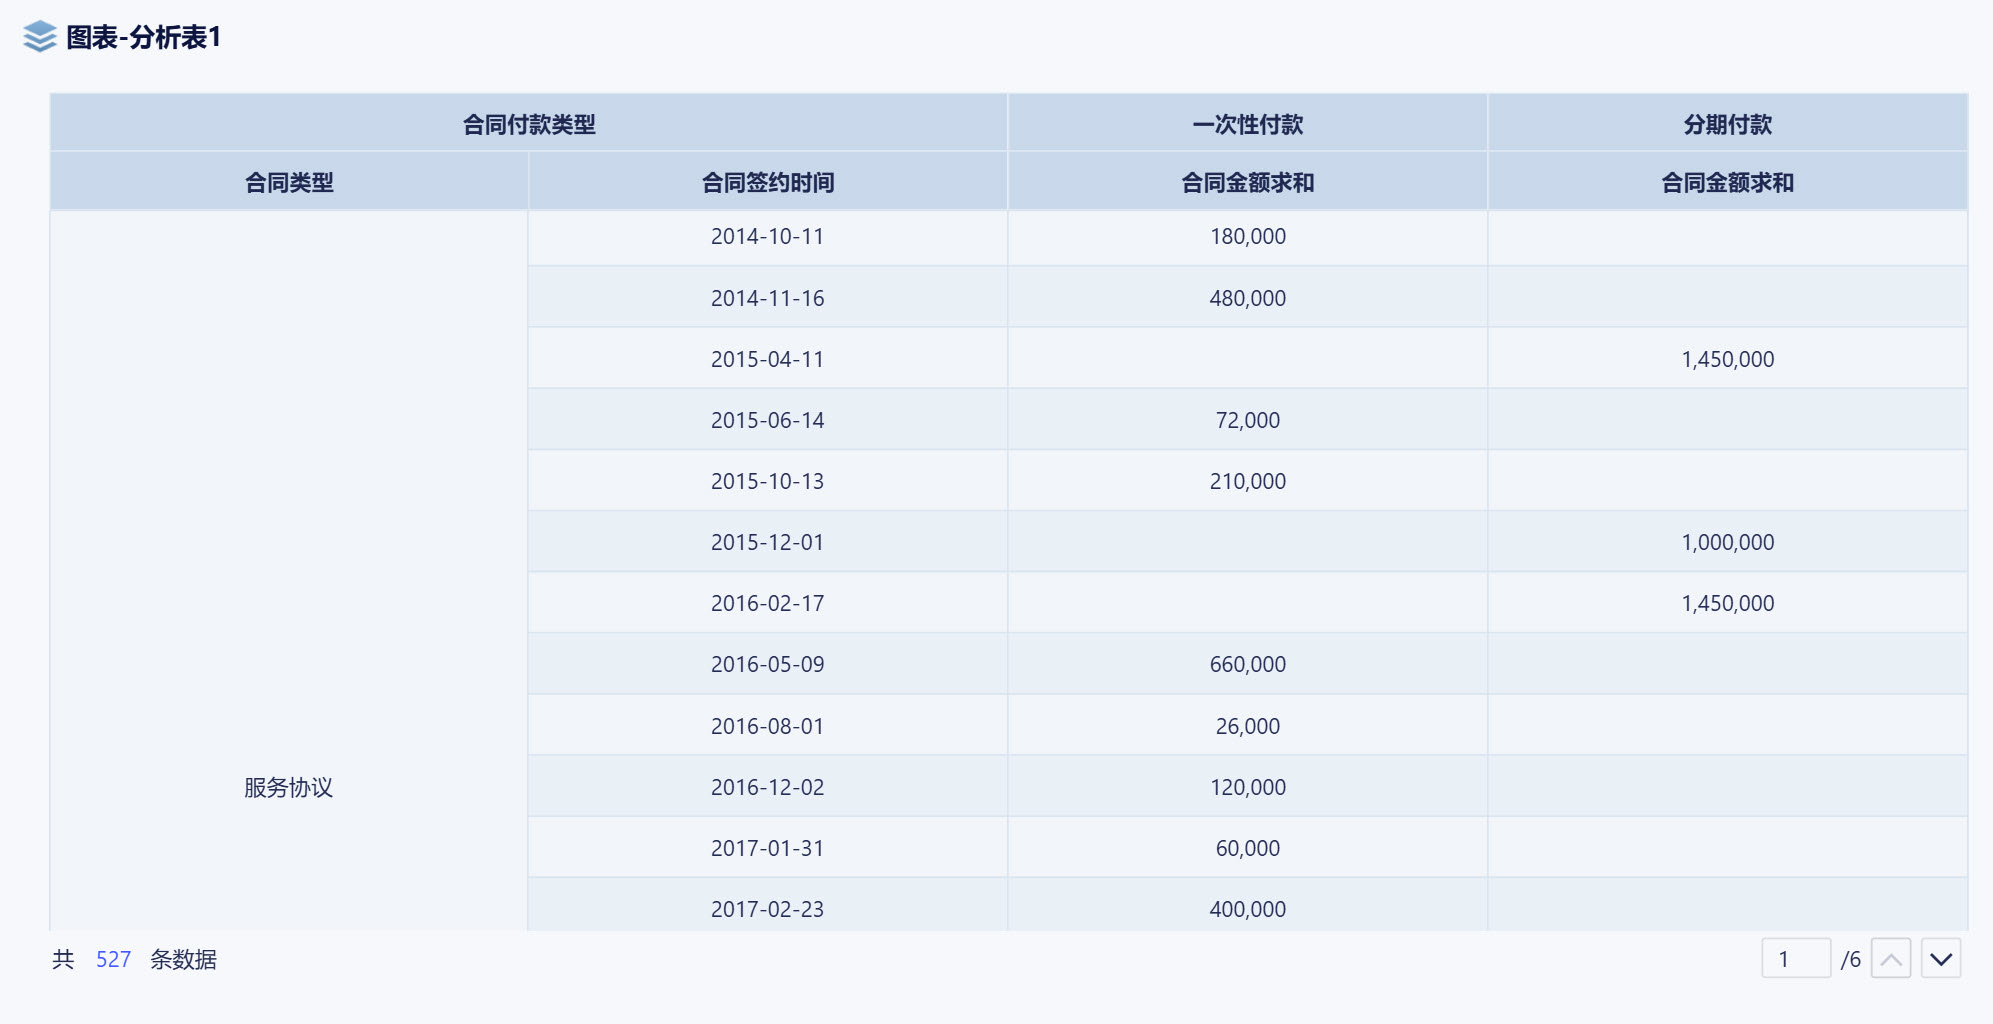Image resolution: width=1993 pixels, height=1024 pixels.
Task: Go to next page with down chevron
Action: point(1940,959)
